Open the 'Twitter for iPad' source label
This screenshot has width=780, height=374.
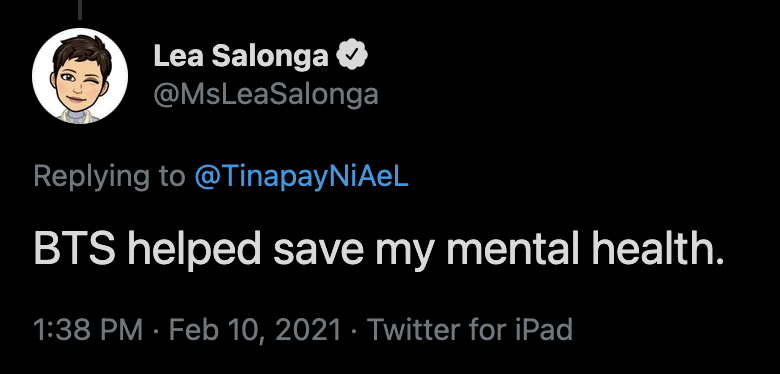pyautogui.click(x=470, y=329)
